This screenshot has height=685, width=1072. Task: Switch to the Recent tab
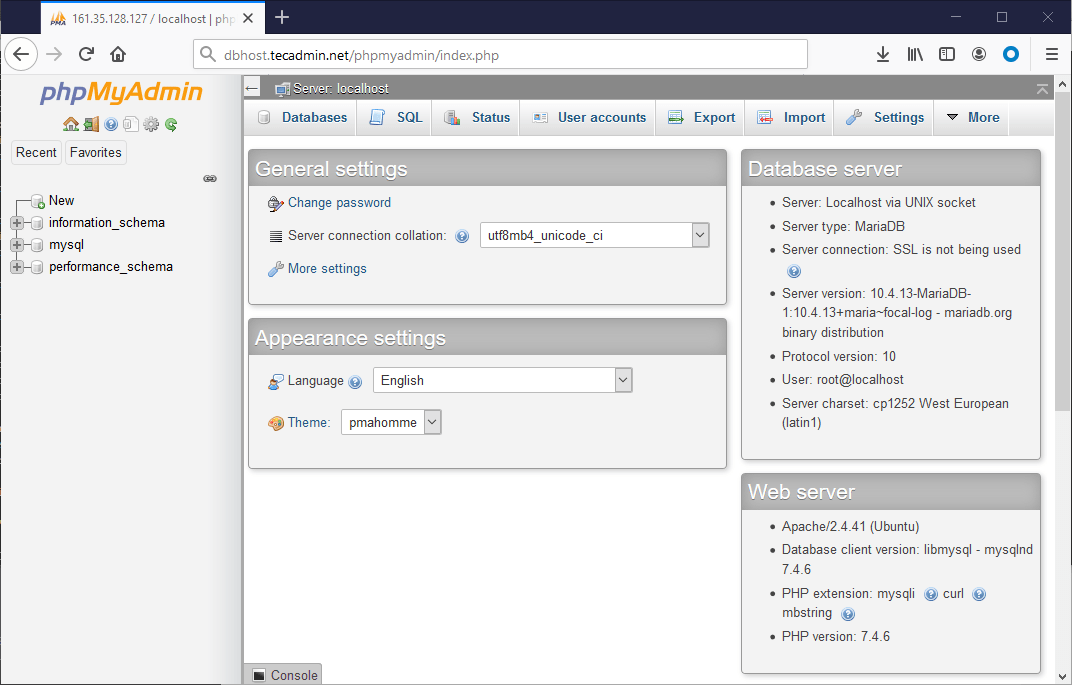[x=36, y=152]
